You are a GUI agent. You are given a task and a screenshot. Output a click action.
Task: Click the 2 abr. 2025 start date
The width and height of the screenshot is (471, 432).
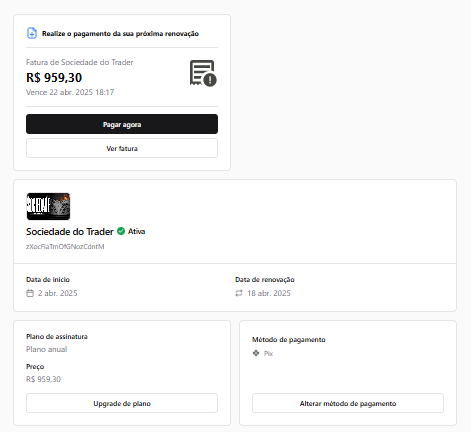pos(58,293)
